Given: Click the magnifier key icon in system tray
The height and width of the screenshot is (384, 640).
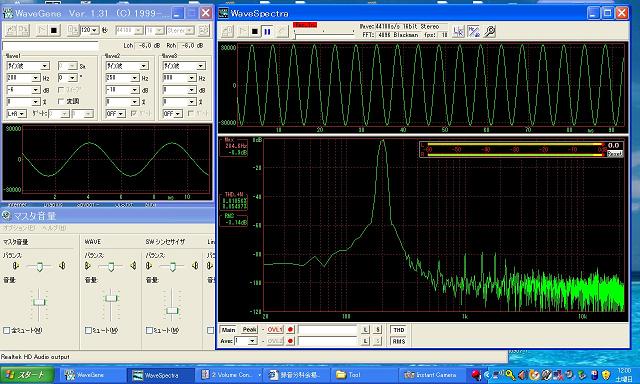Looking at the screenshot, I should point(510,375).
